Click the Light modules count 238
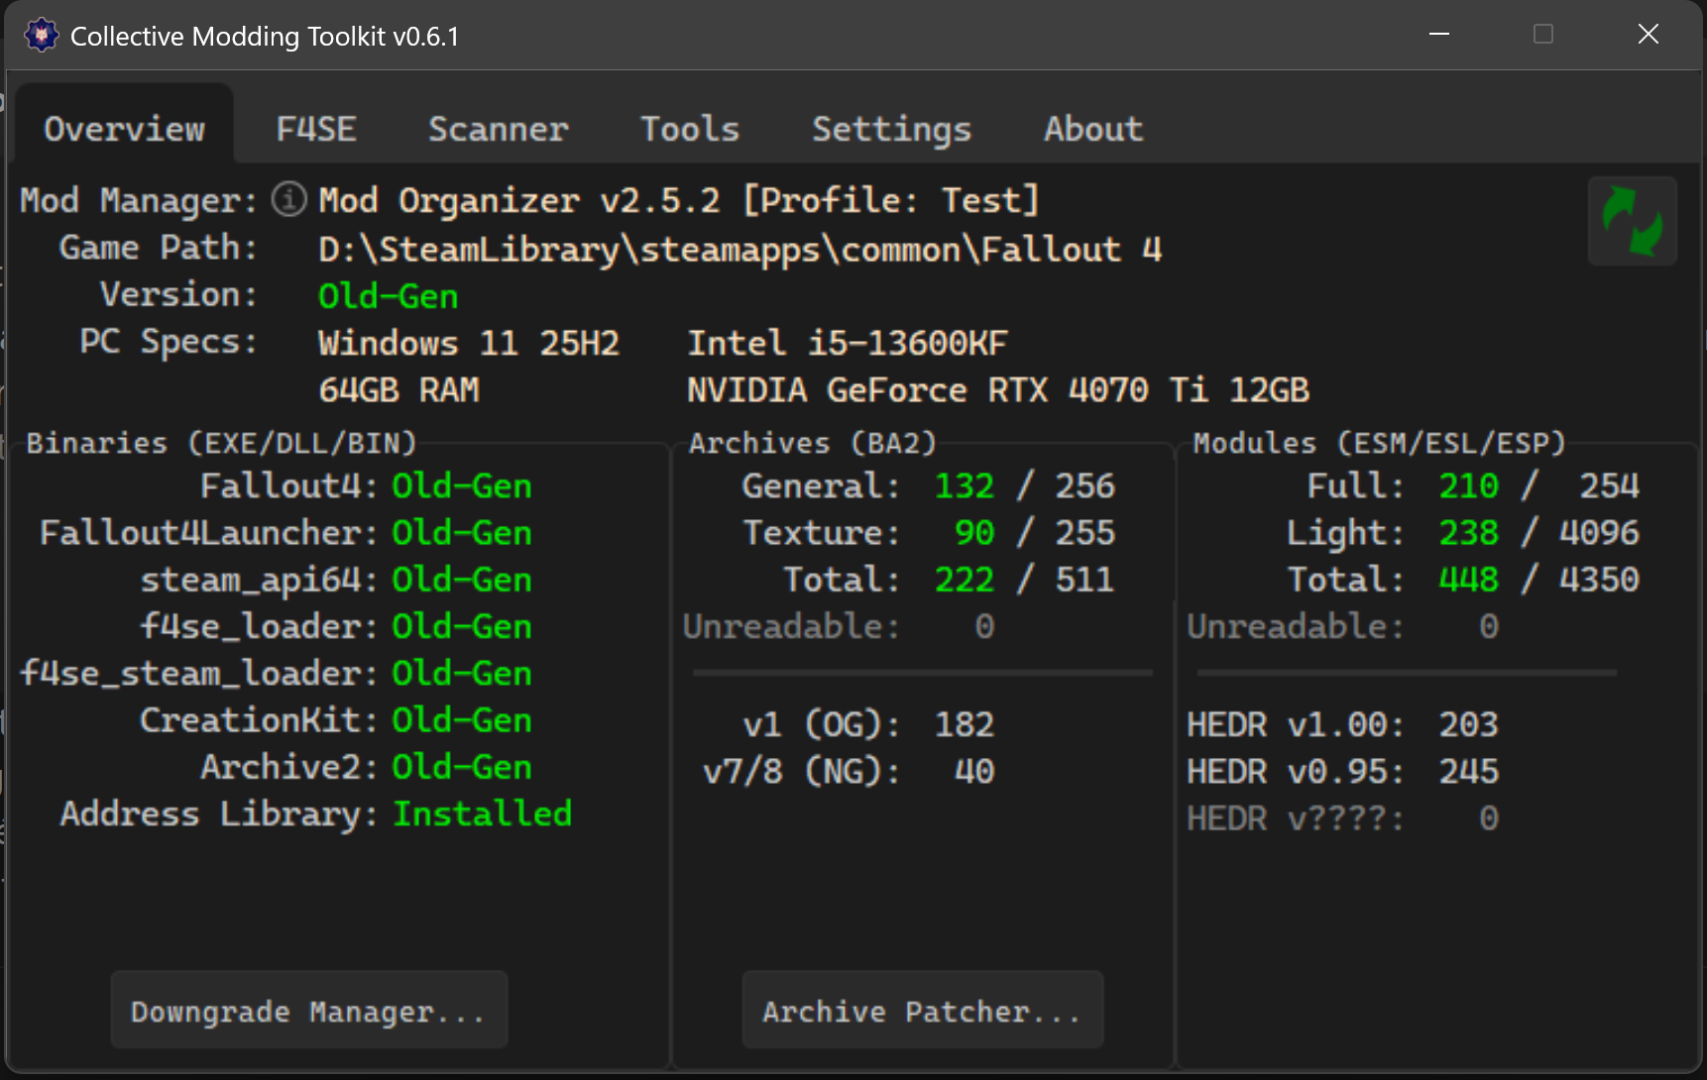This screenshot has height=1080, width=1707. pos(1468,533)
